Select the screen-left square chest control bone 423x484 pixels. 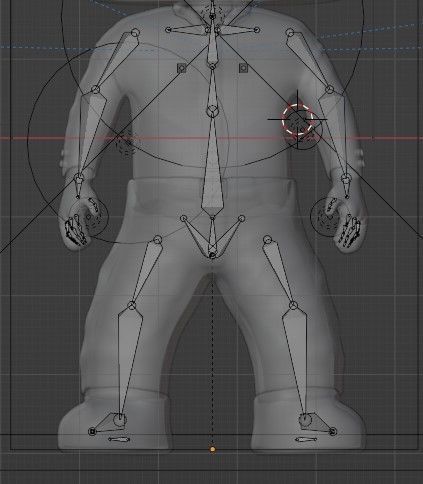[x=182, y=68]
